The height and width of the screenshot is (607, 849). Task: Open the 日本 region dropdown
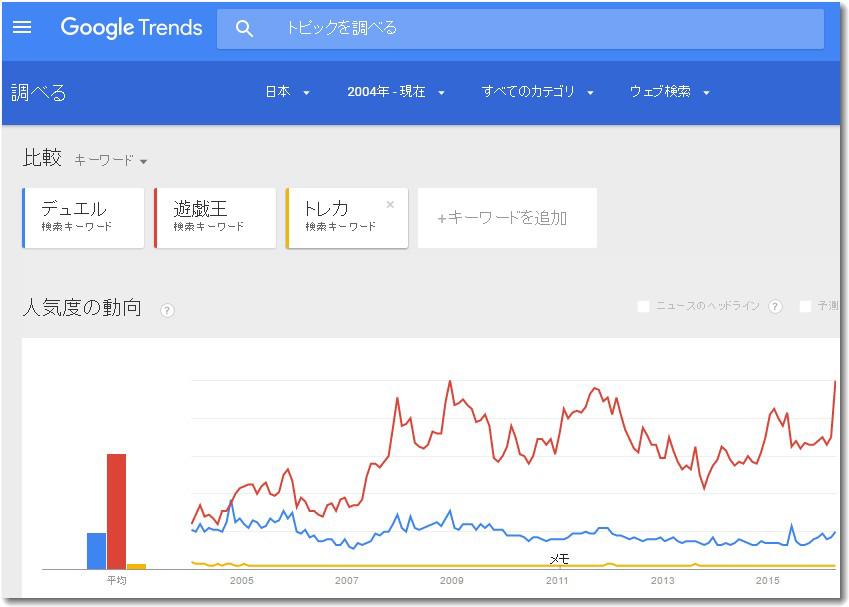click(x=287, y=92)
